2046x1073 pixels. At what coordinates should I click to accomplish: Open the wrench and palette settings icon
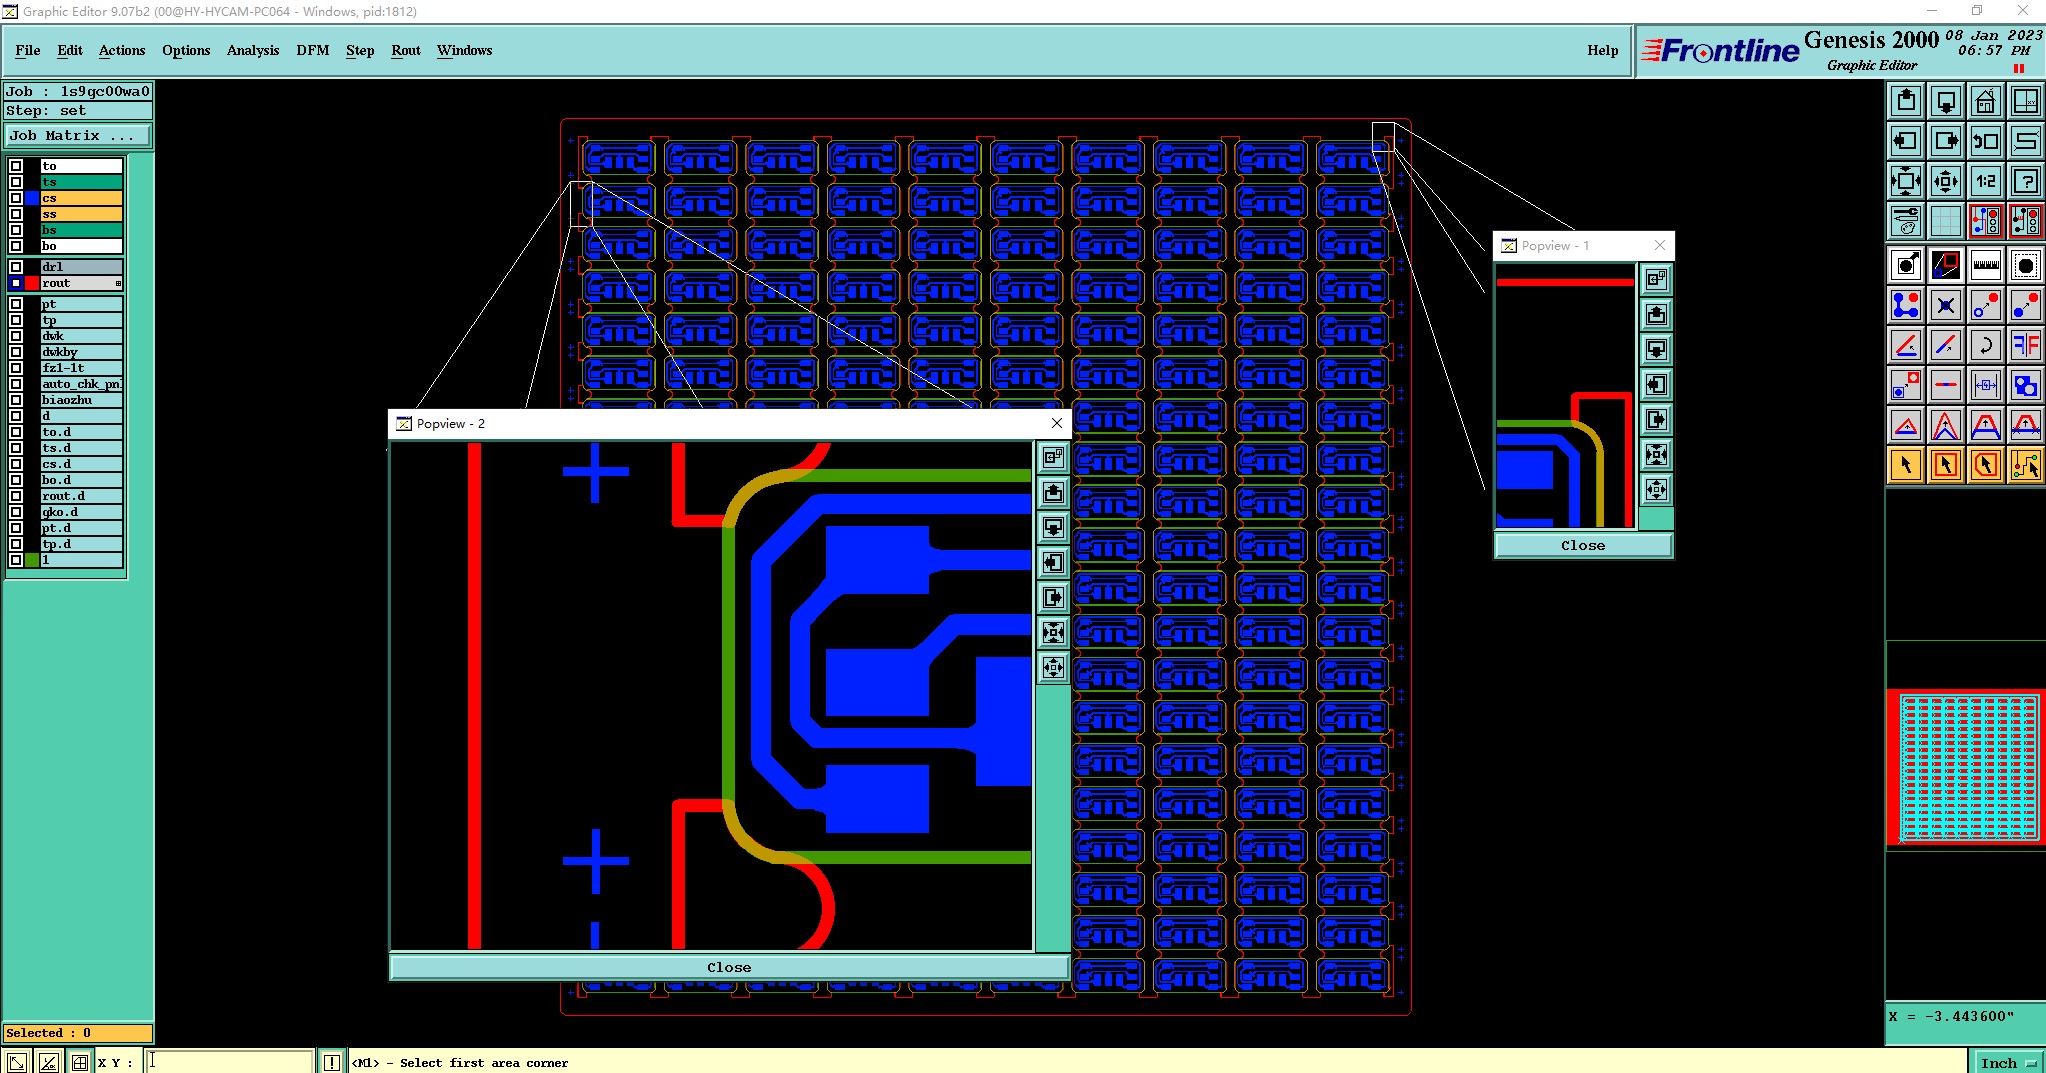pos(1906,220)
